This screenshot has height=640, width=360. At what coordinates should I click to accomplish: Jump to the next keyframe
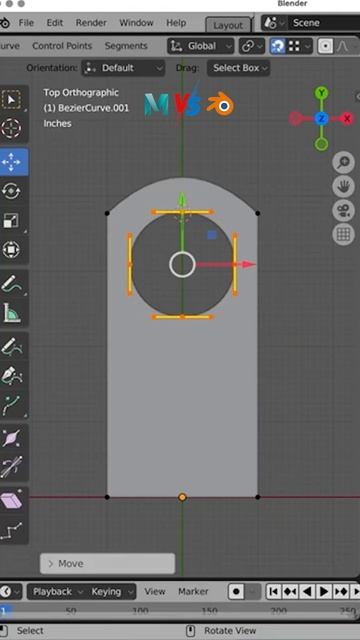[341, 591]
